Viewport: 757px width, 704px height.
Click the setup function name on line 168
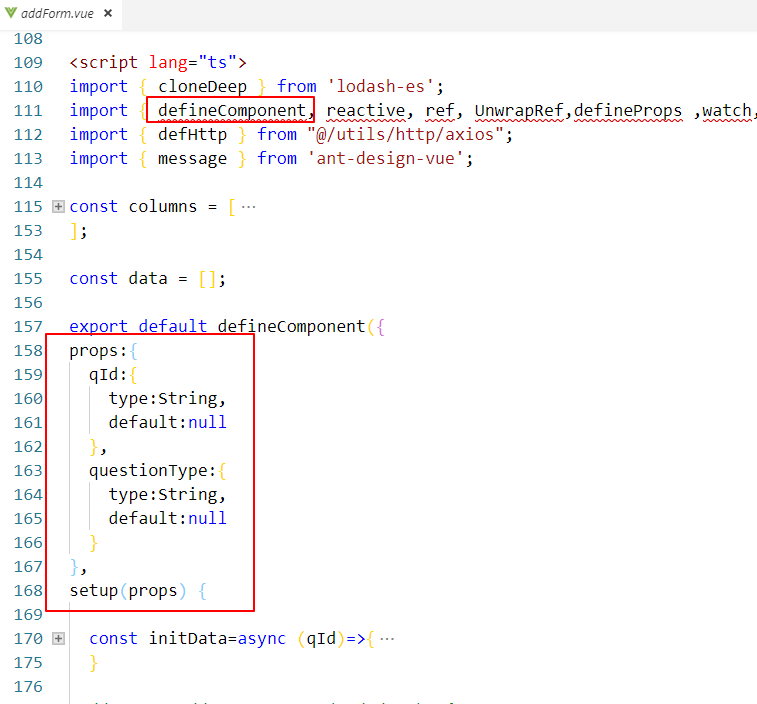93,590
